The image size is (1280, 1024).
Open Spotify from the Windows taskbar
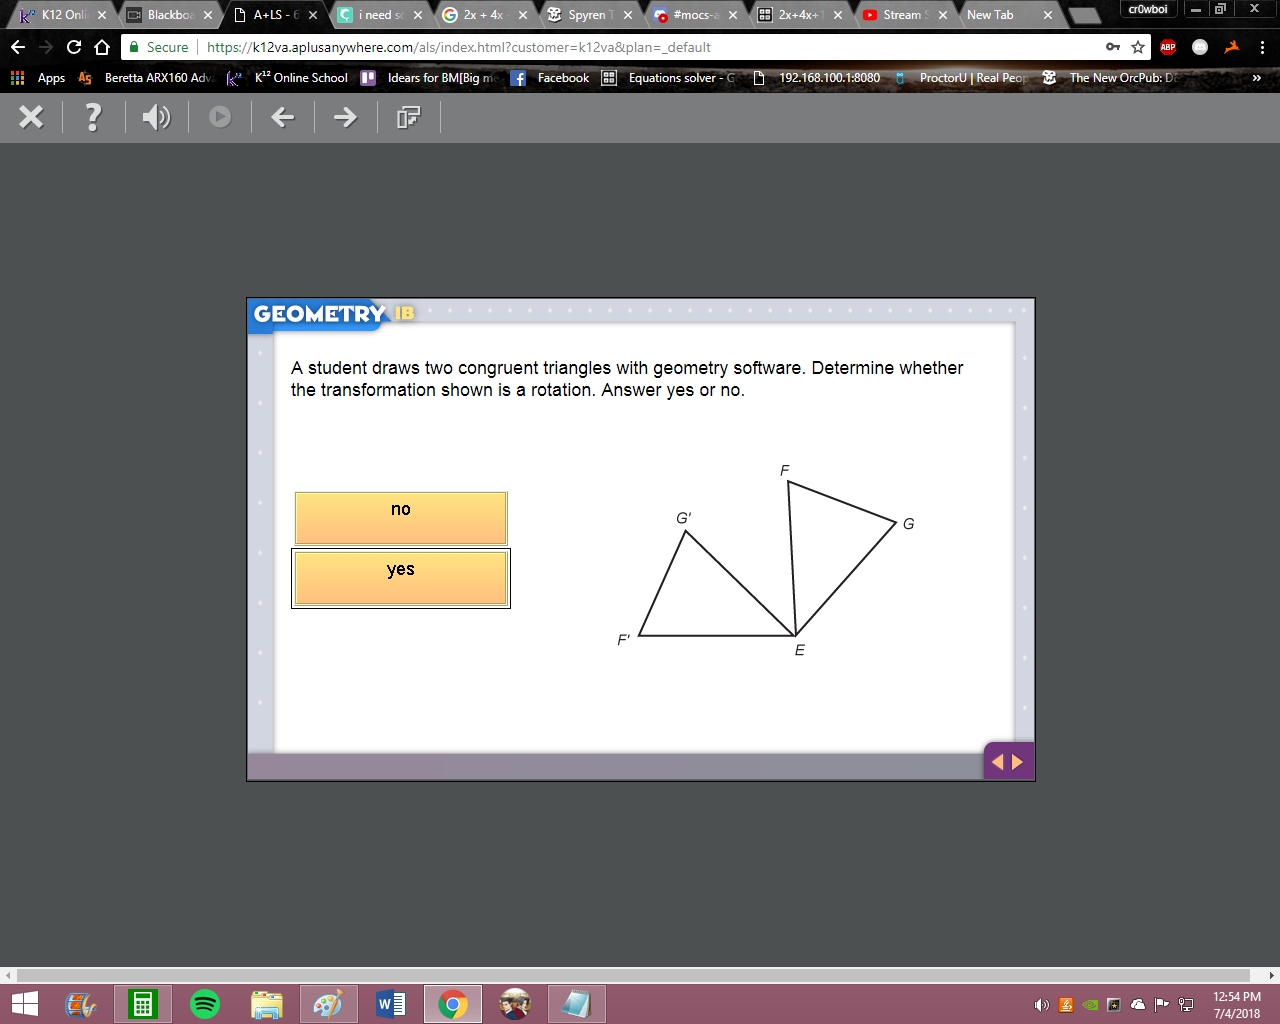pyautogui.click(x=205, y=1004)
